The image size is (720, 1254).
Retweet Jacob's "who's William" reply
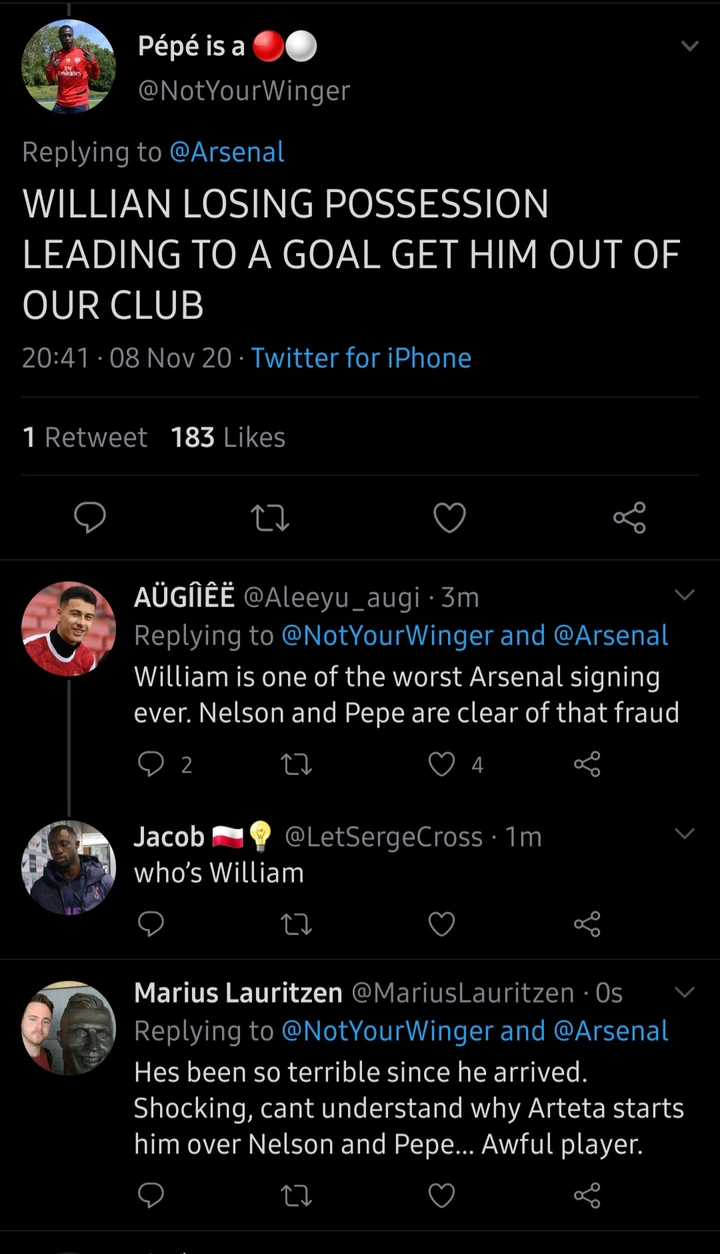[x=297, y=925]
